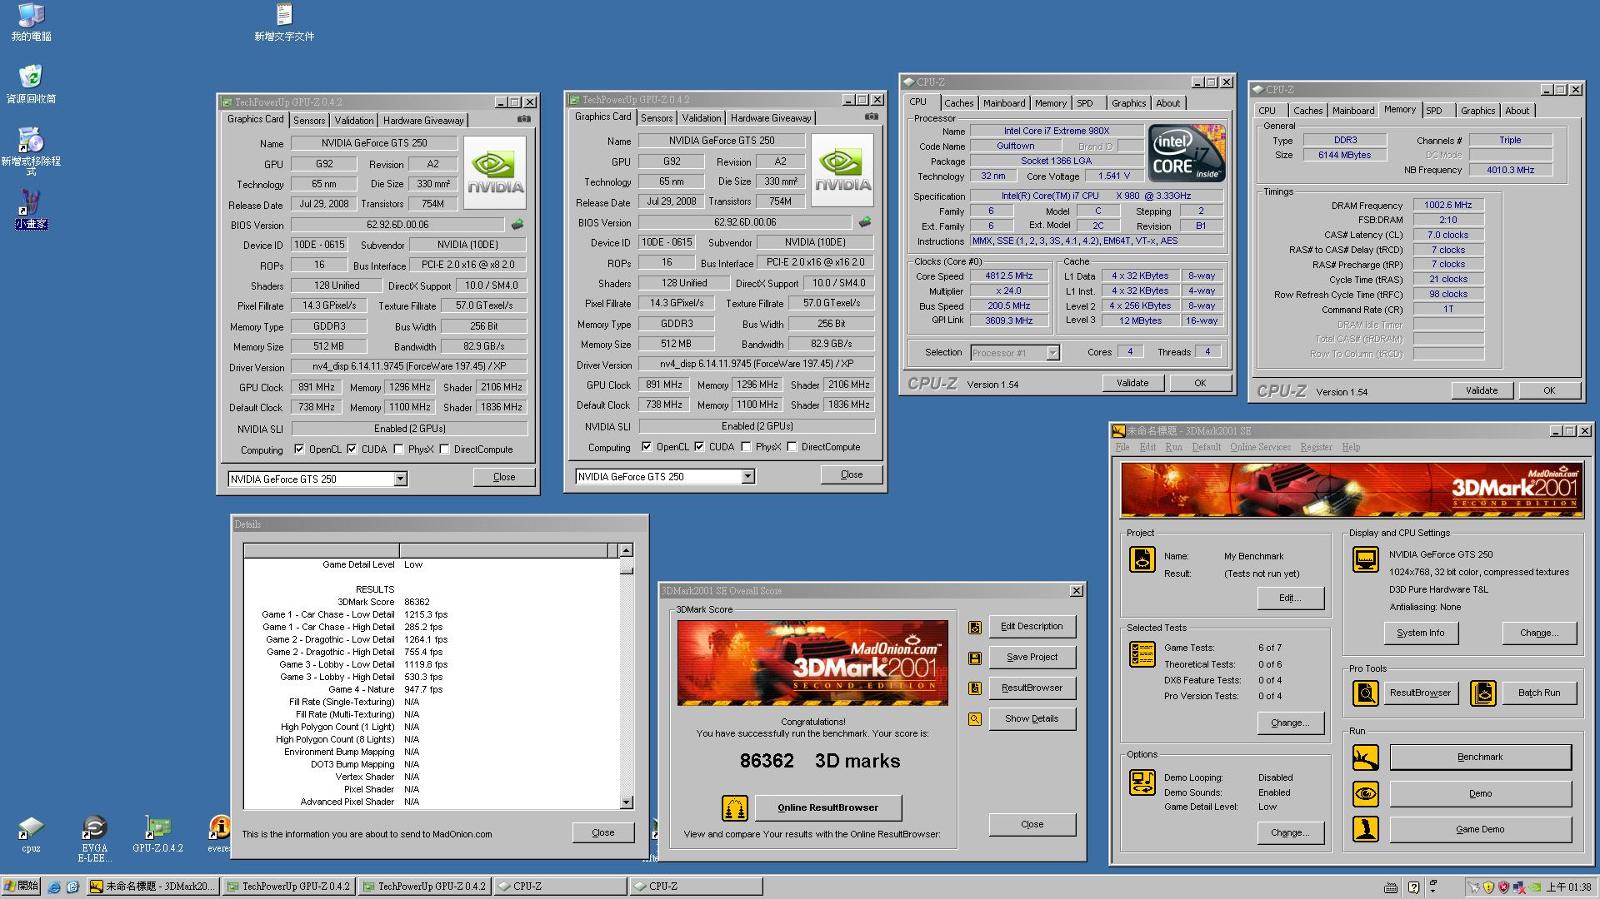The height and width of the screenshot is (899, 1600).
Task: Open SPD tab in CPU-Z memory window
Action: coord(1435,111)
